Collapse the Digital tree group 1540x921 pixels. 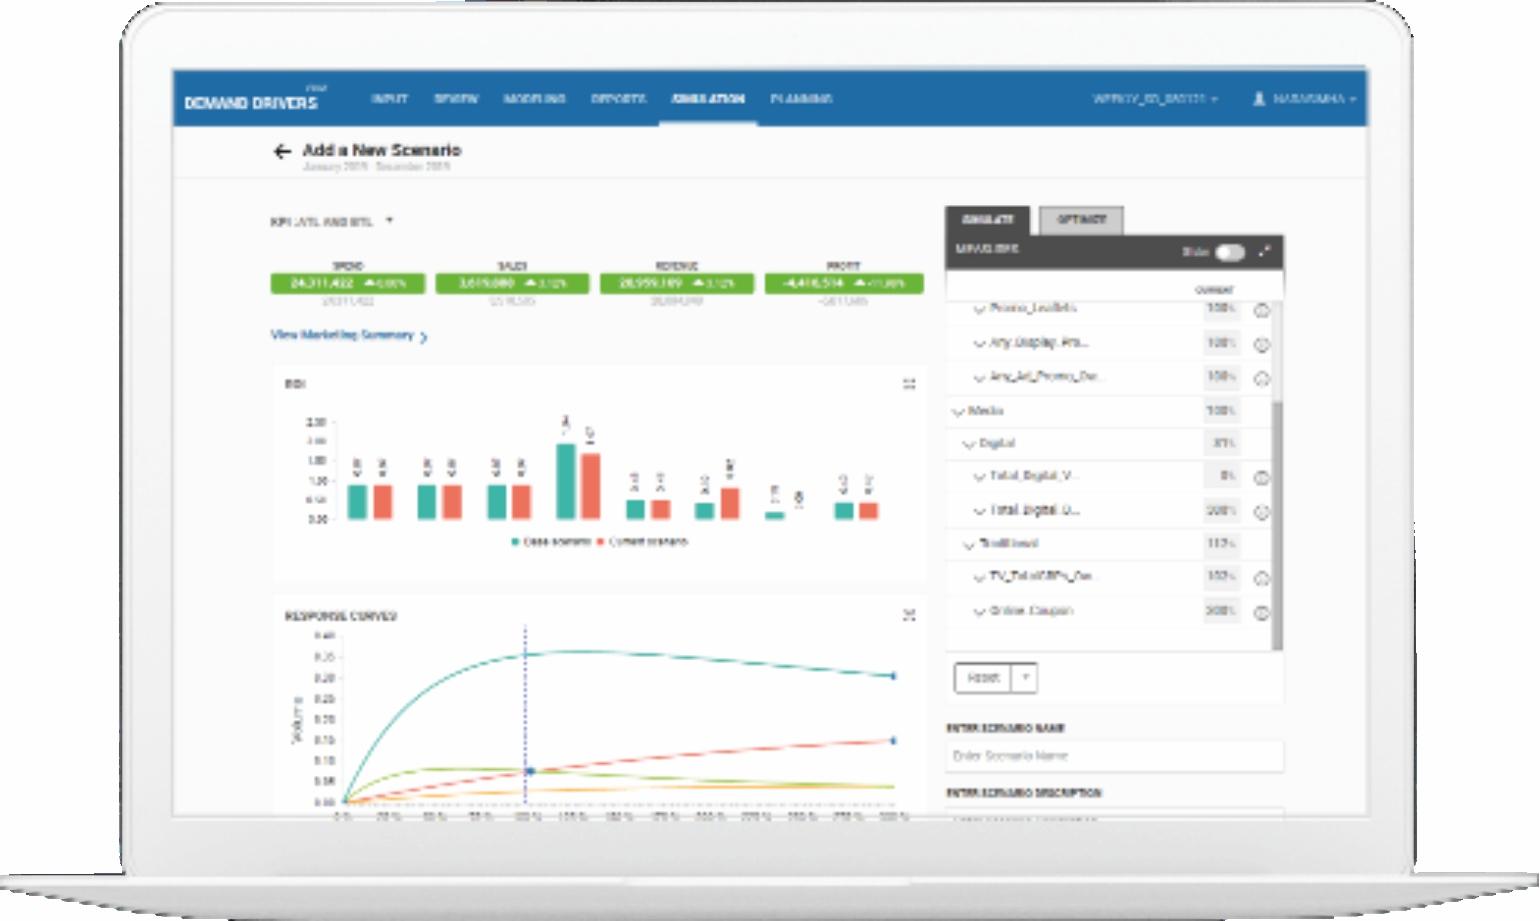click(x=968, y=444)
